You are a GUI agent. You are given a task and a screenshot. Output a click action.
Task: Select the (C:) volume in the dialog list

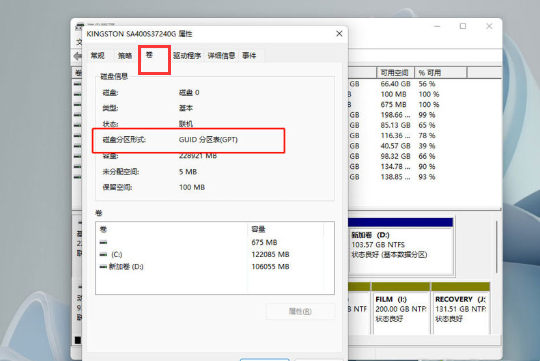[116, 255]
